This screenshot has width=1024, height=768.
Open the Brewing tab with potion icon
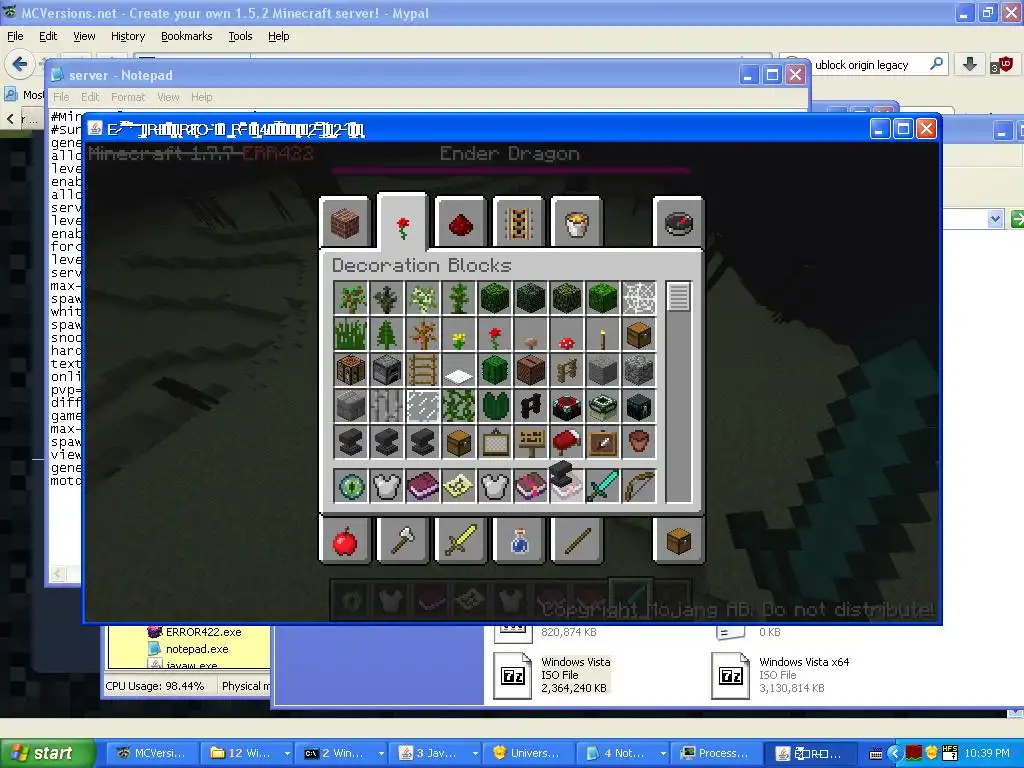518,540
